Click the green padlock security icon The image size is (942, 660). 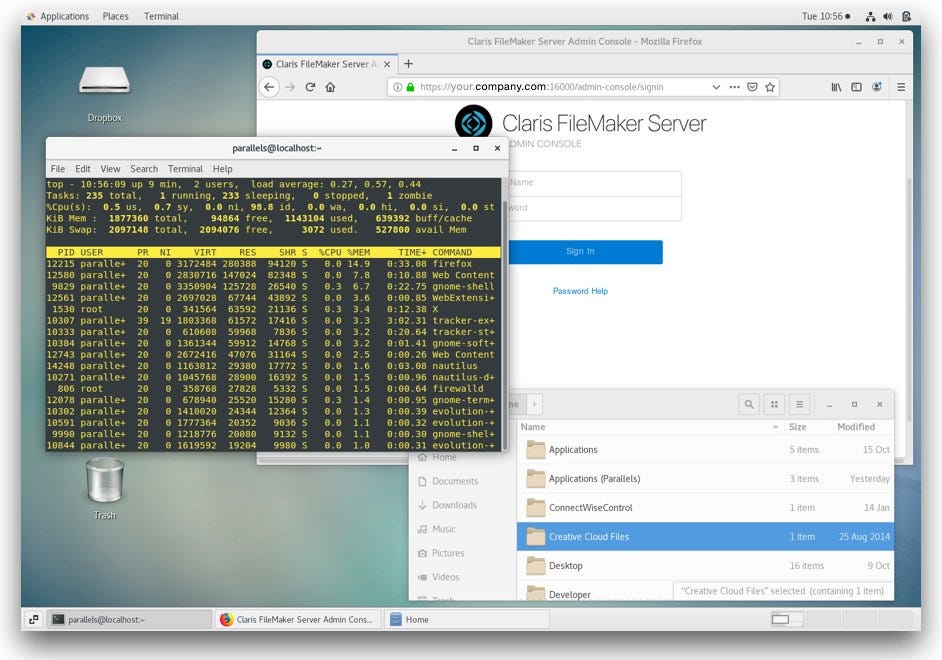tap(410, 87)
